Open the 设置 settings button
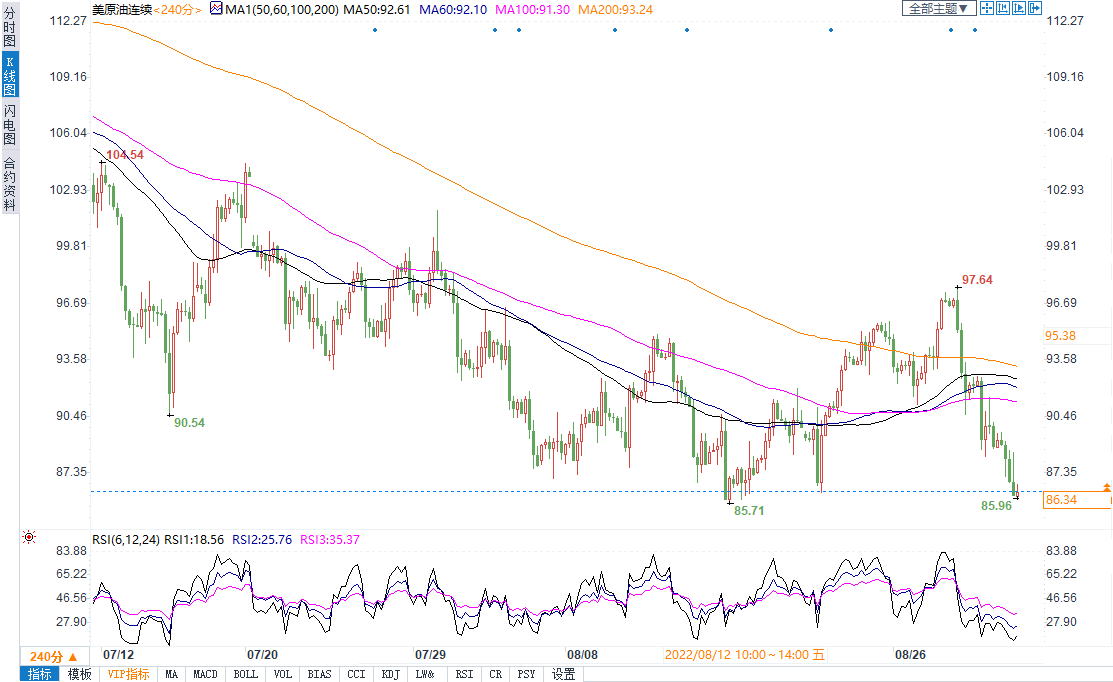The width and height of the screenshot is (1113, 682). (563, 674)
